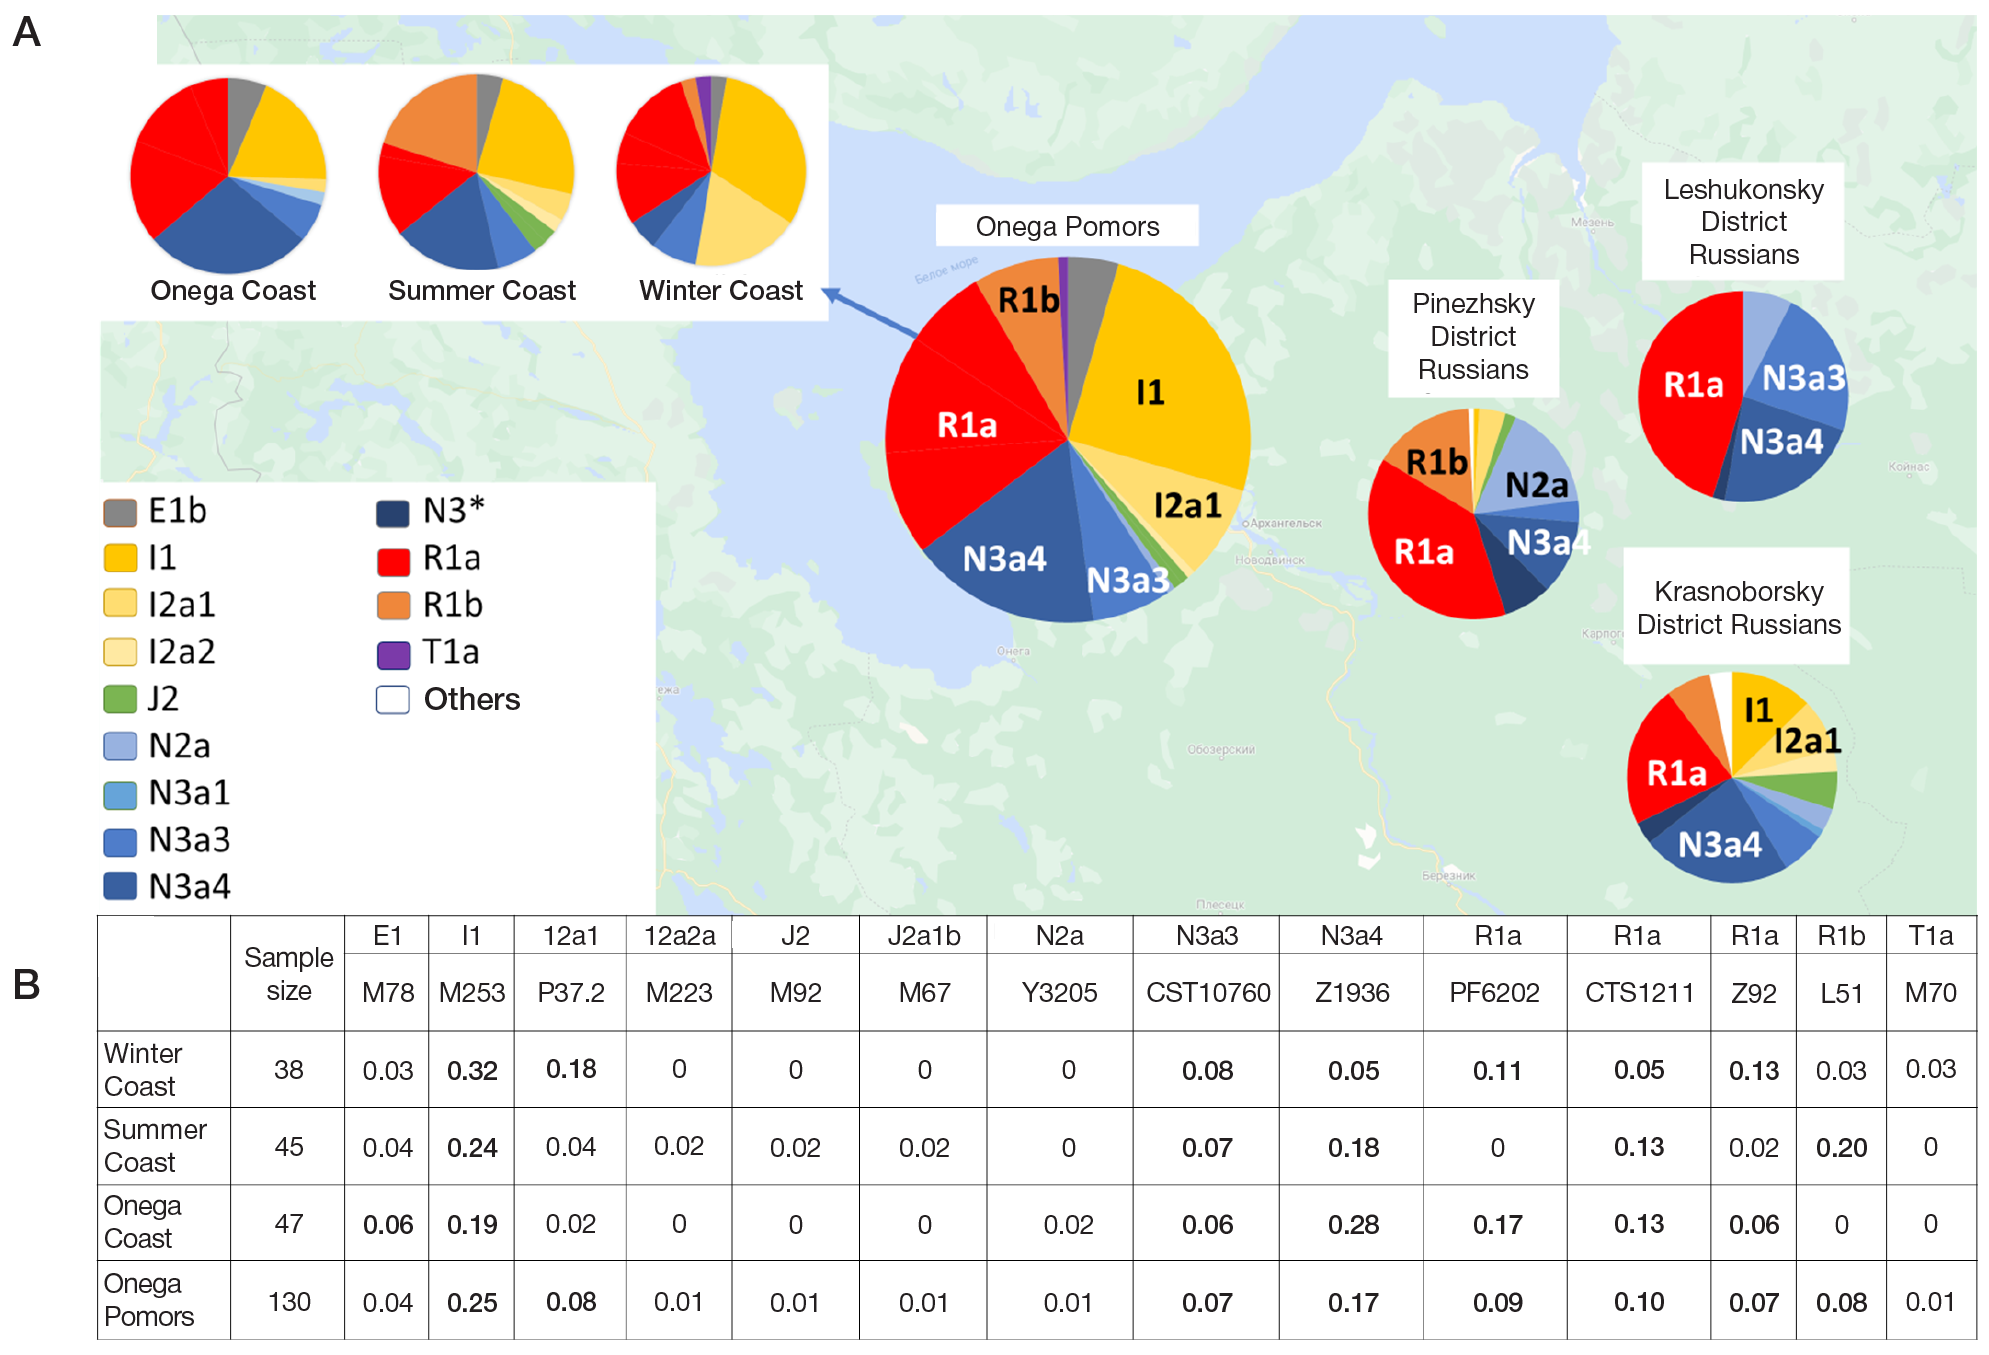Click the R1a red legend swatch
Viewport: 1989px width, 1355px height.
coord(393,560)
